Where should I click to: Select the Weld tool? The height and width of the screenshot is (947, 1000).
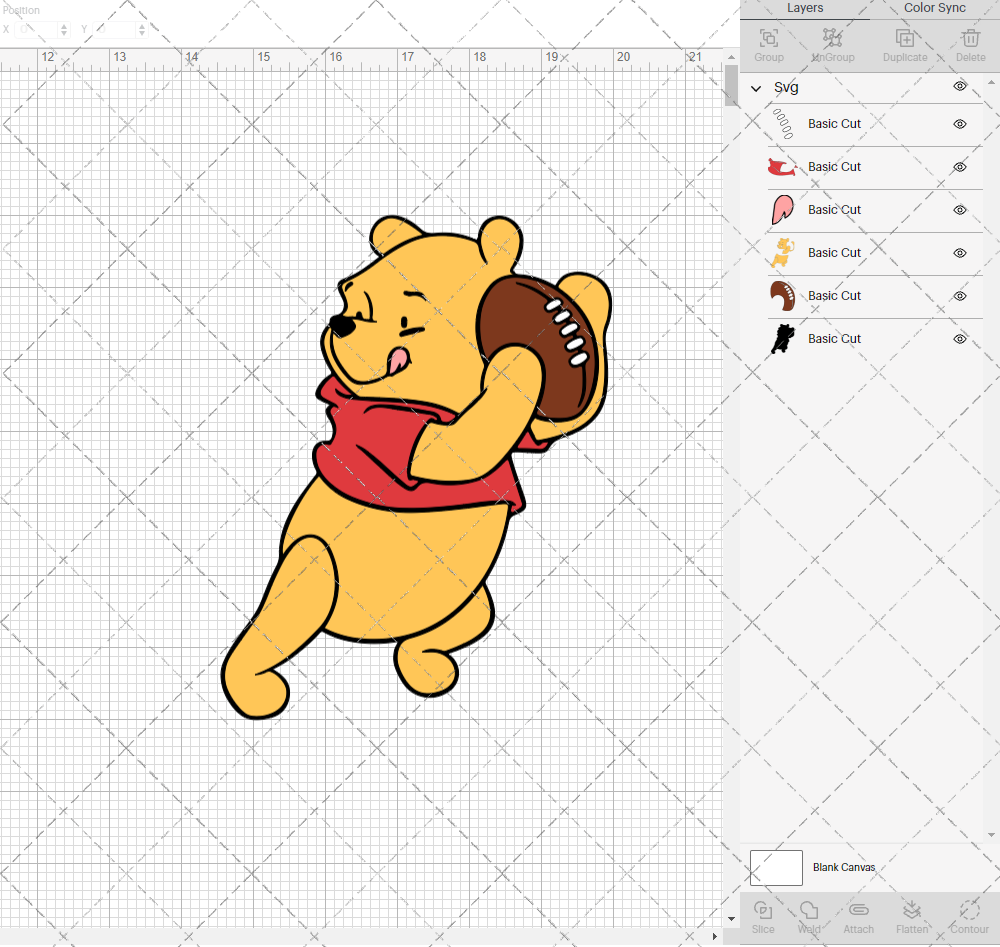click(809, 910)
